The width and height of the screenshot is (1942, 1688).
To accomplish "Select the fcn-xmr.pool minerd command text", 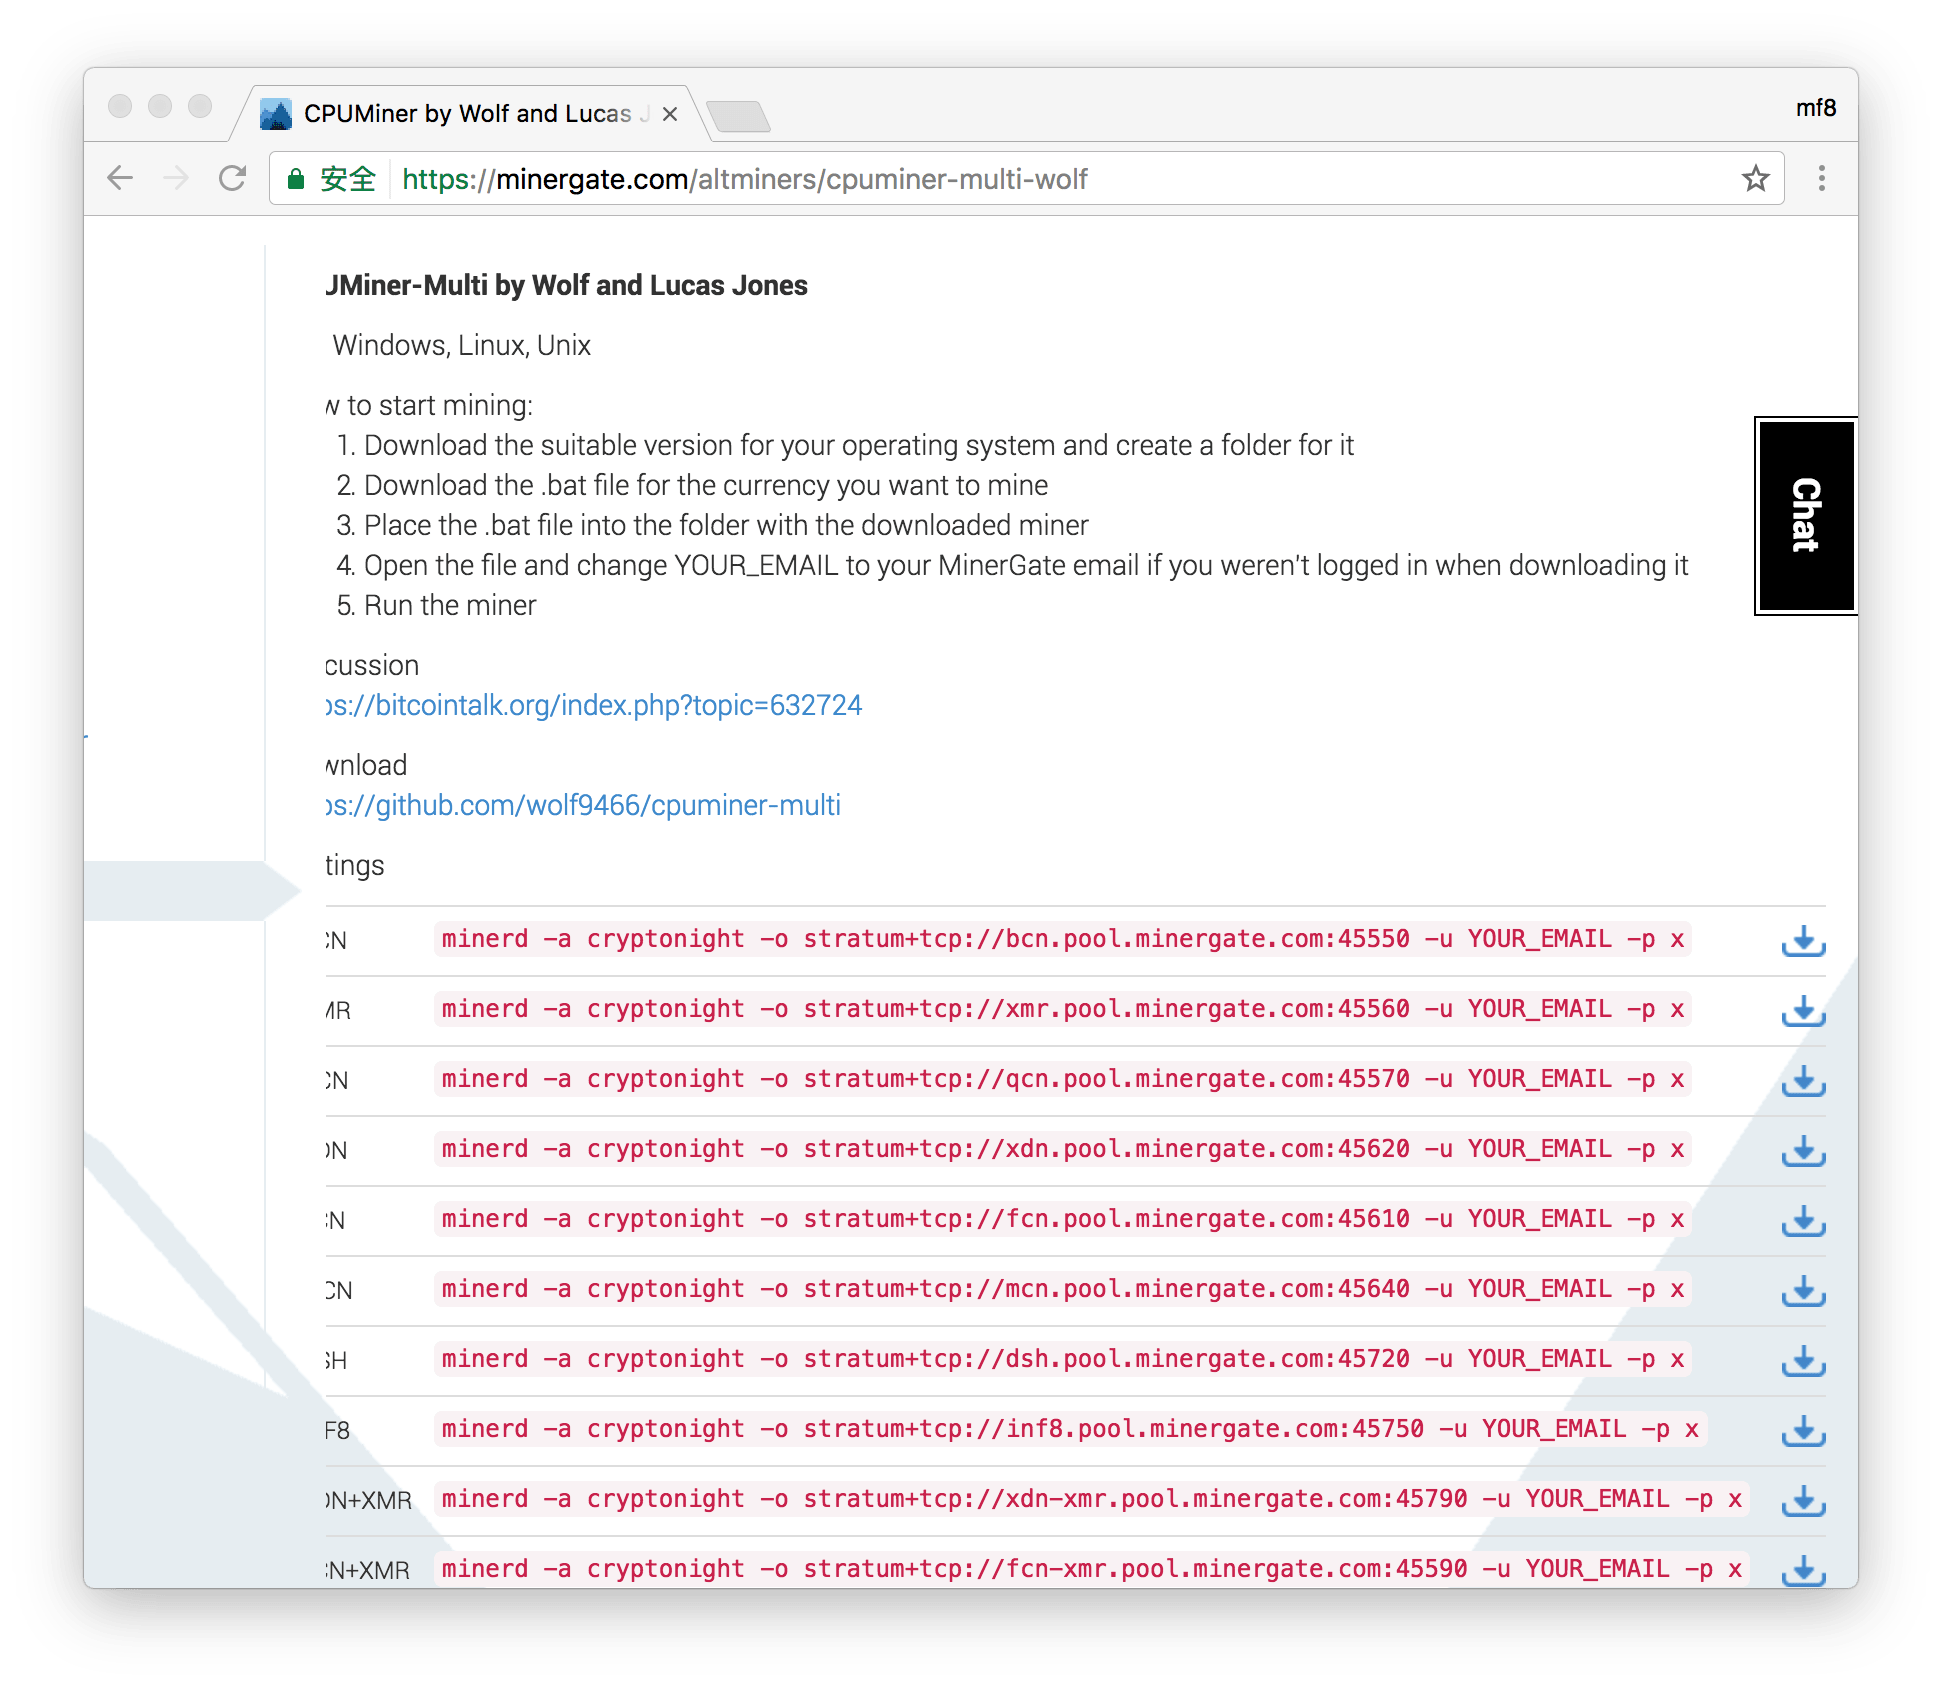I will click(x=1091, y=1569).
